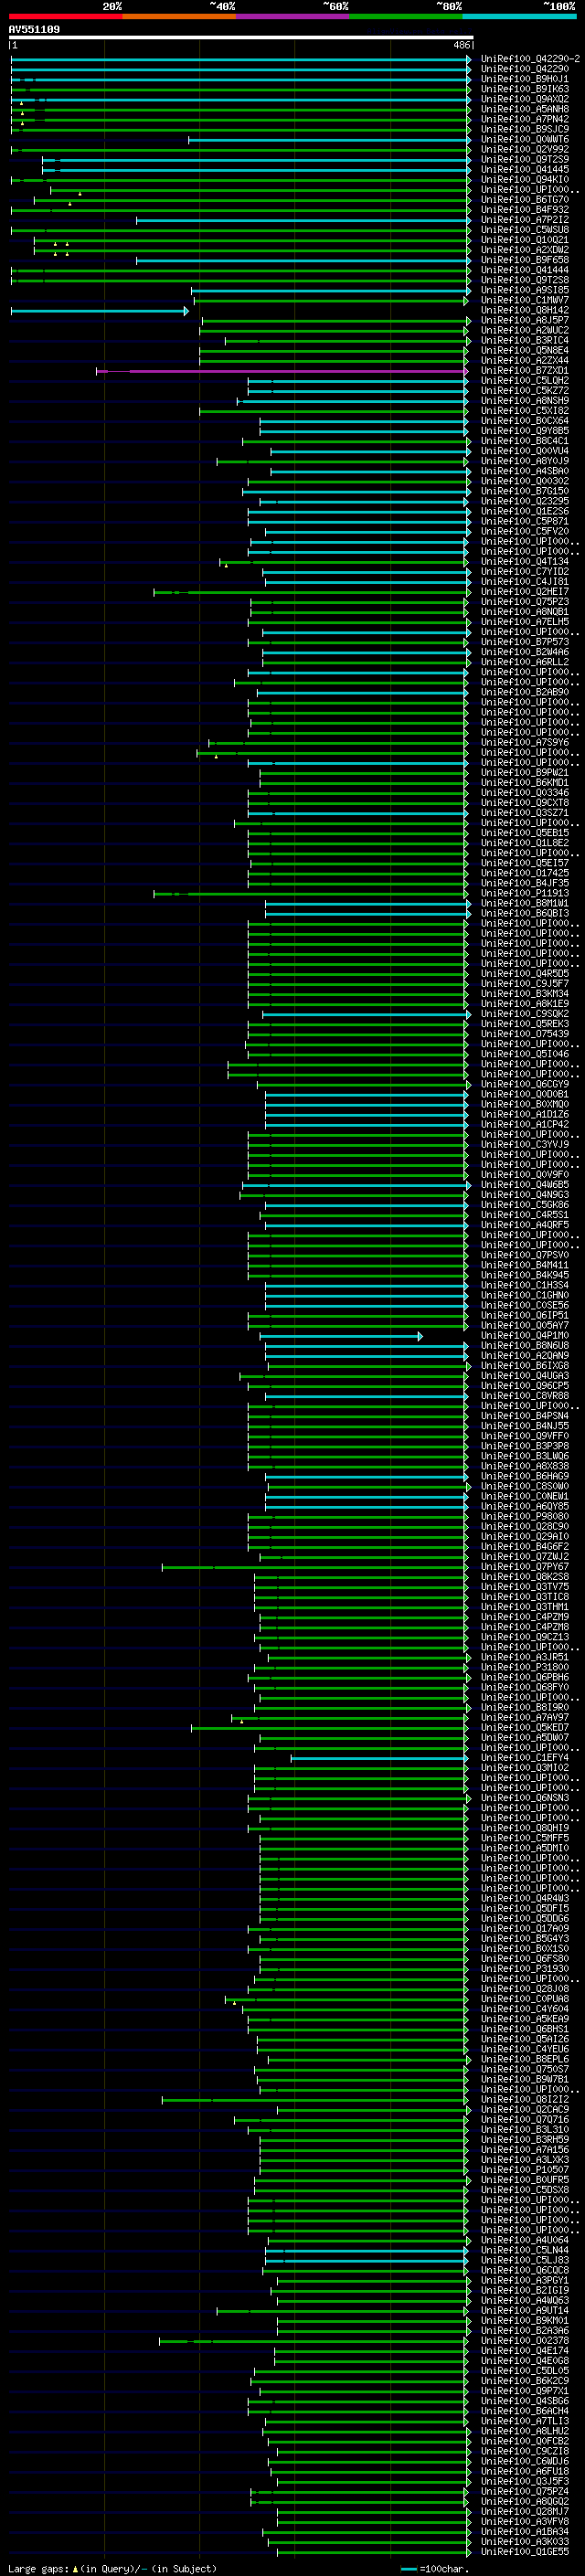Viewport: 585px width, 2576px height.
Task: Click the white query sequence bar under AV551109
Action: coord(241,38)
